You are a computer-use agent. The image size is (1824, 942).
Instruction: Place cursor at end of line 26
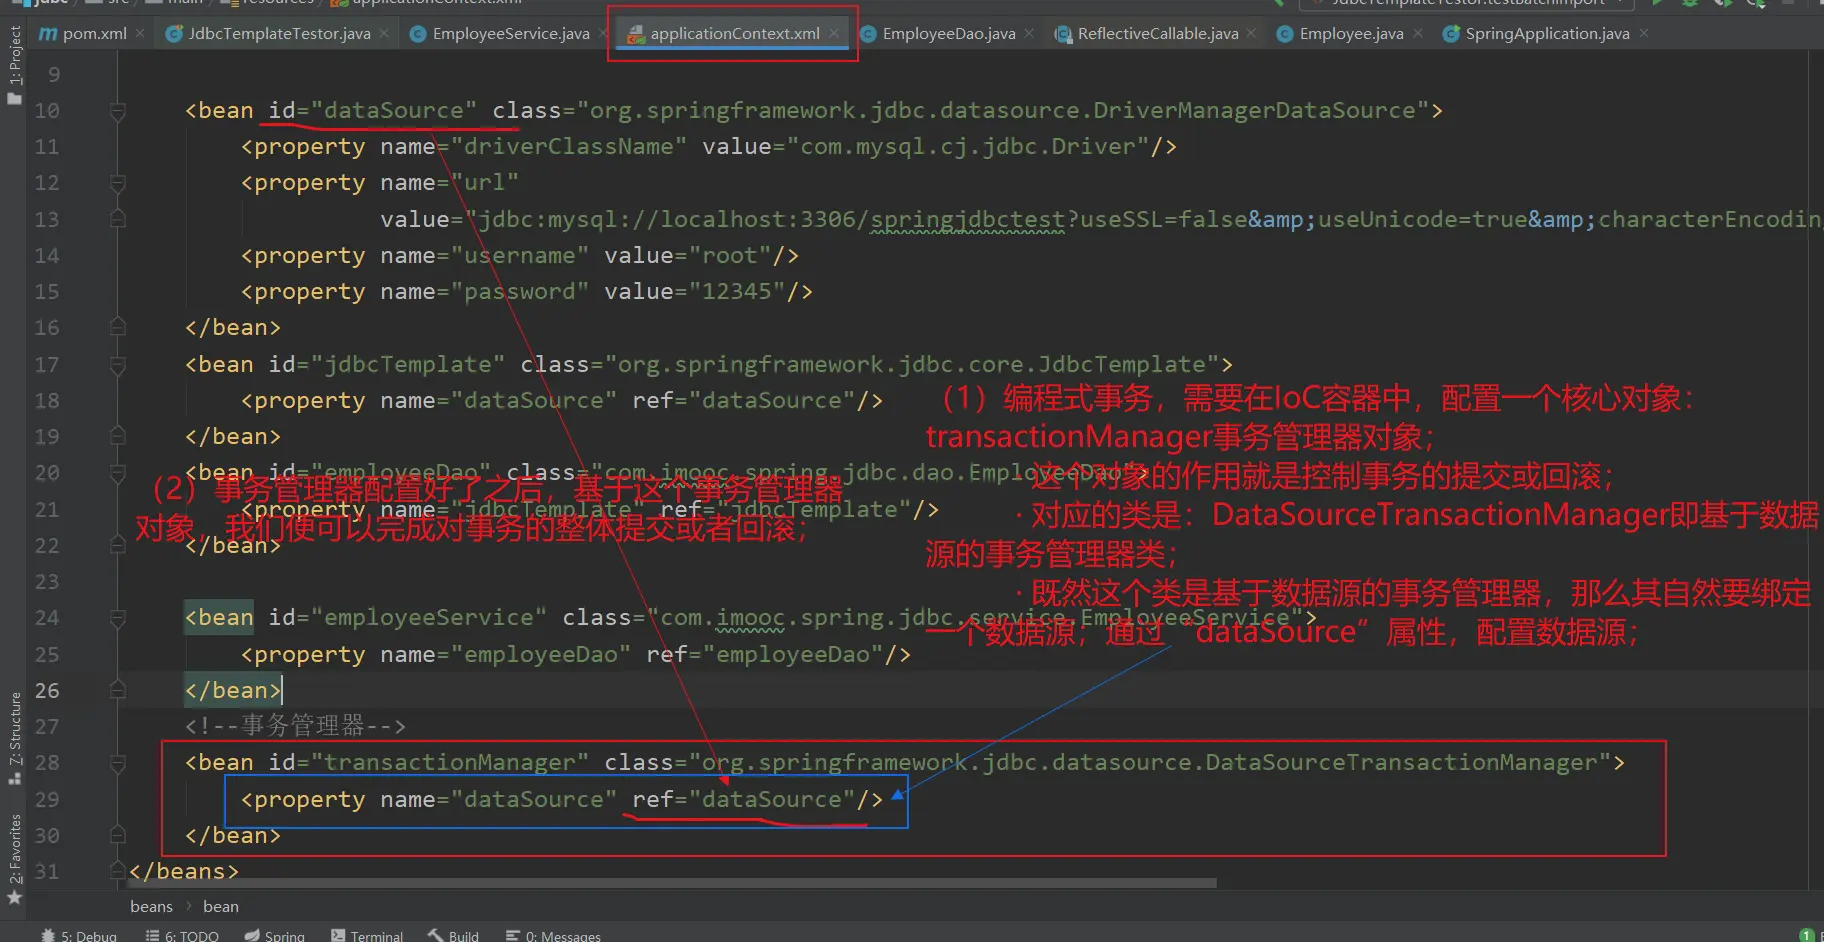(x=283, y=691)
